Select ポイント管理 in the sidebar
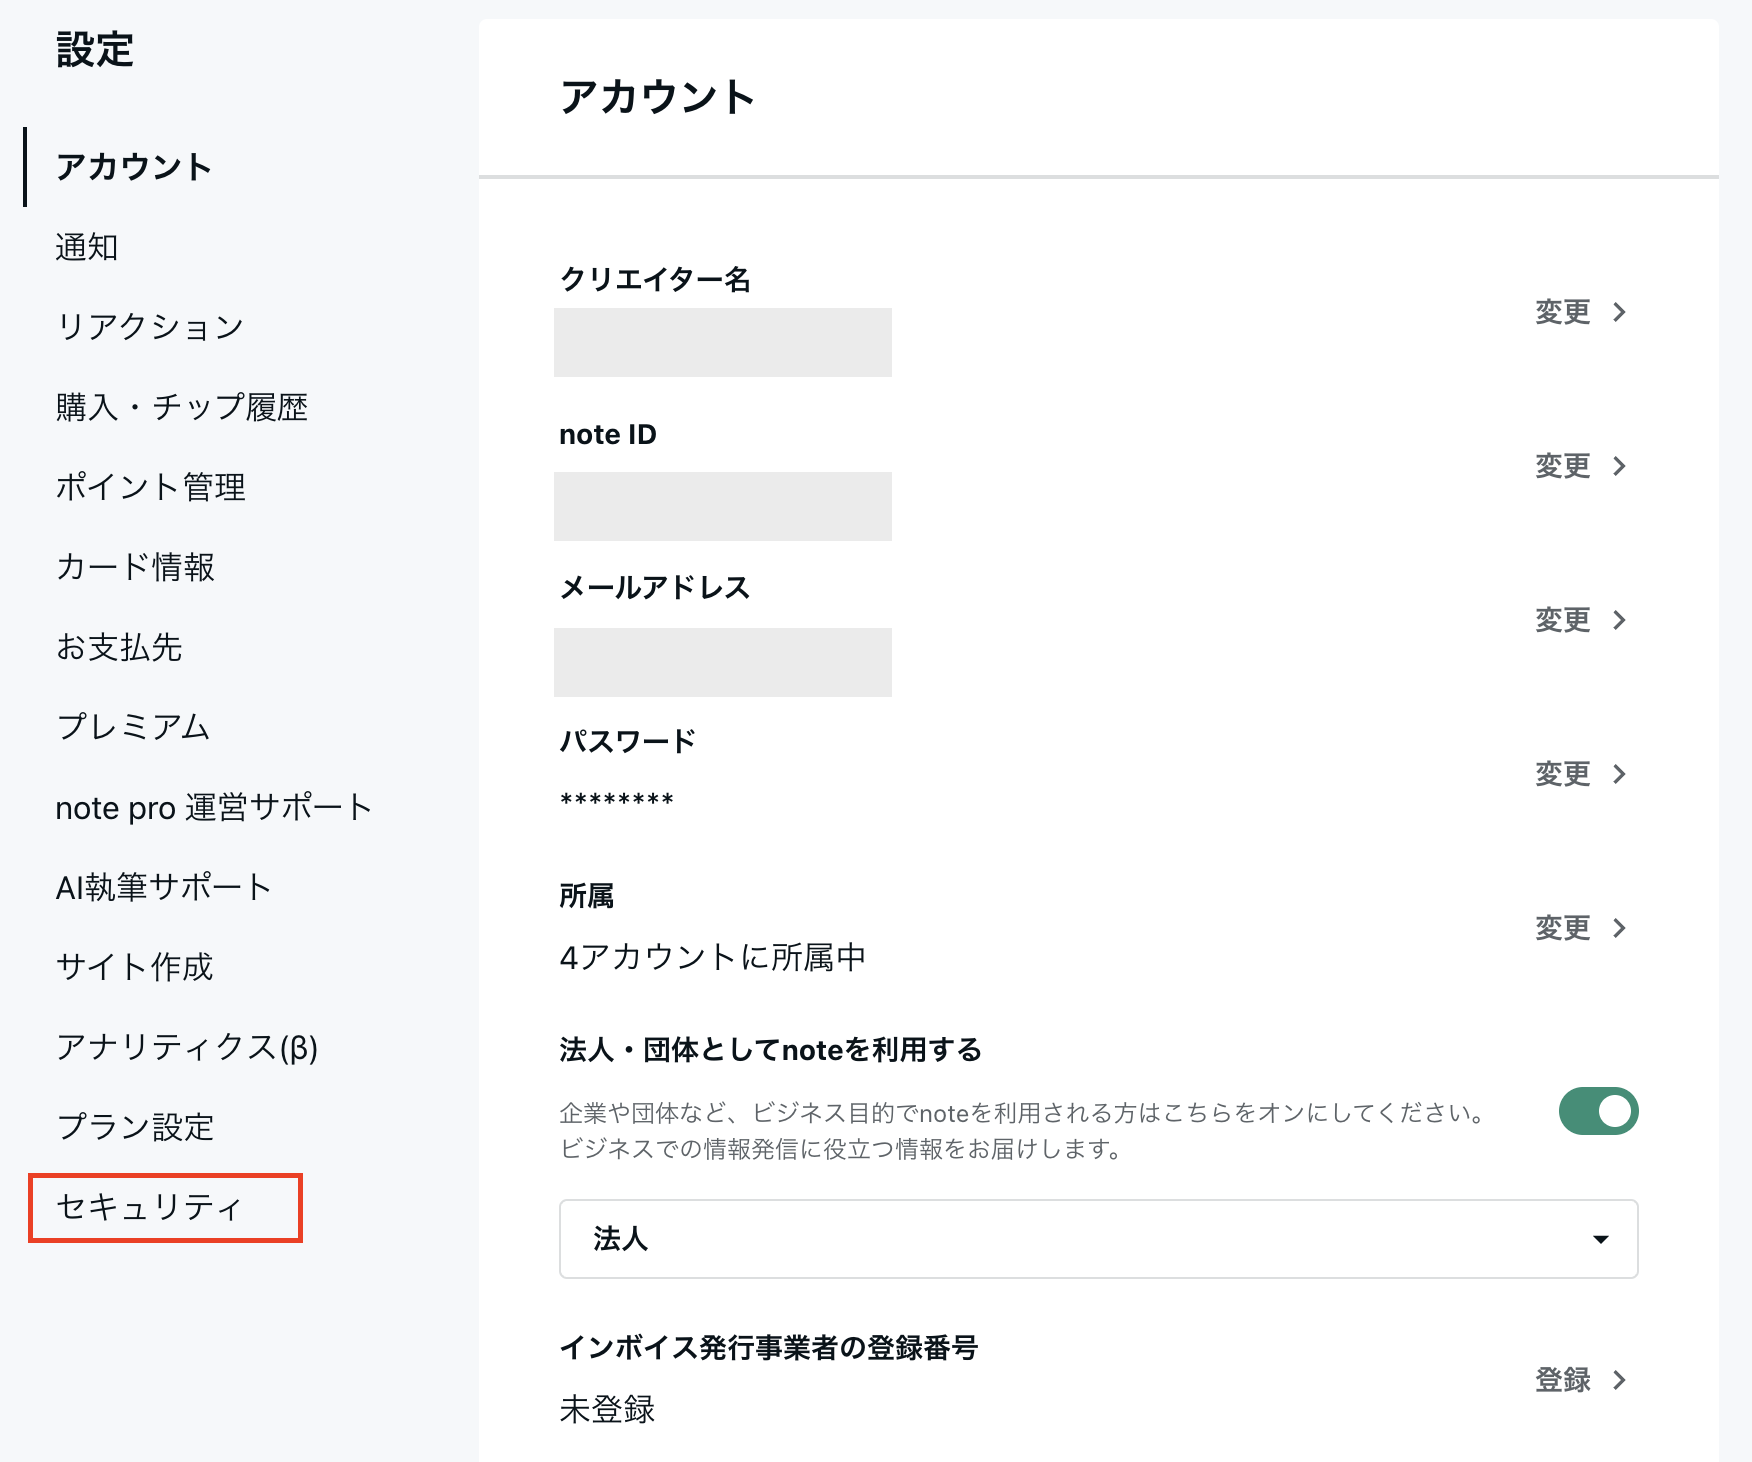Viewport: 1752px width, 1462px height. 151,487
